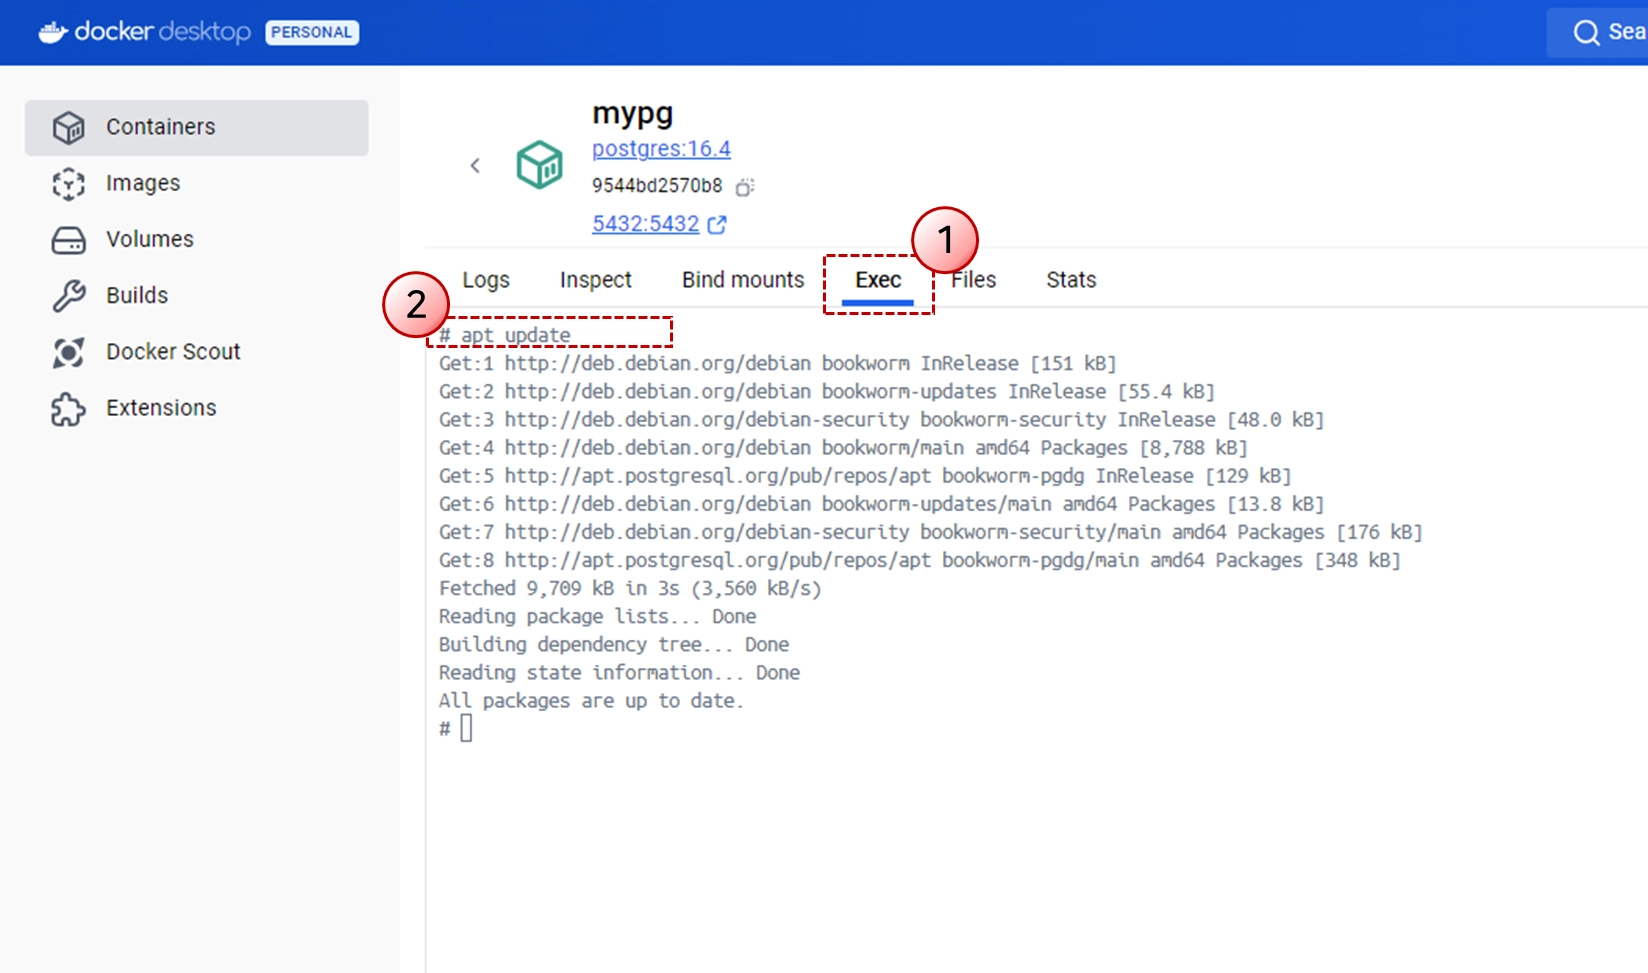Click the "Fetched 9,709 kB" line
This screenshot has height=973, width=1648.
(x=630, y=588)
